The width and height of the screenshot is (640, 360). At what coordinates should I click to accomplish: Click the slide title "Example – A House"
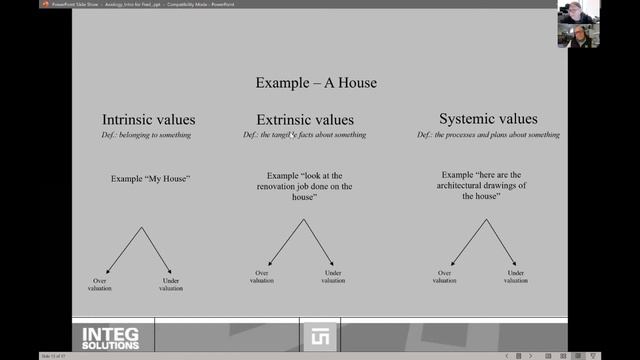click(x=316, y=83)
